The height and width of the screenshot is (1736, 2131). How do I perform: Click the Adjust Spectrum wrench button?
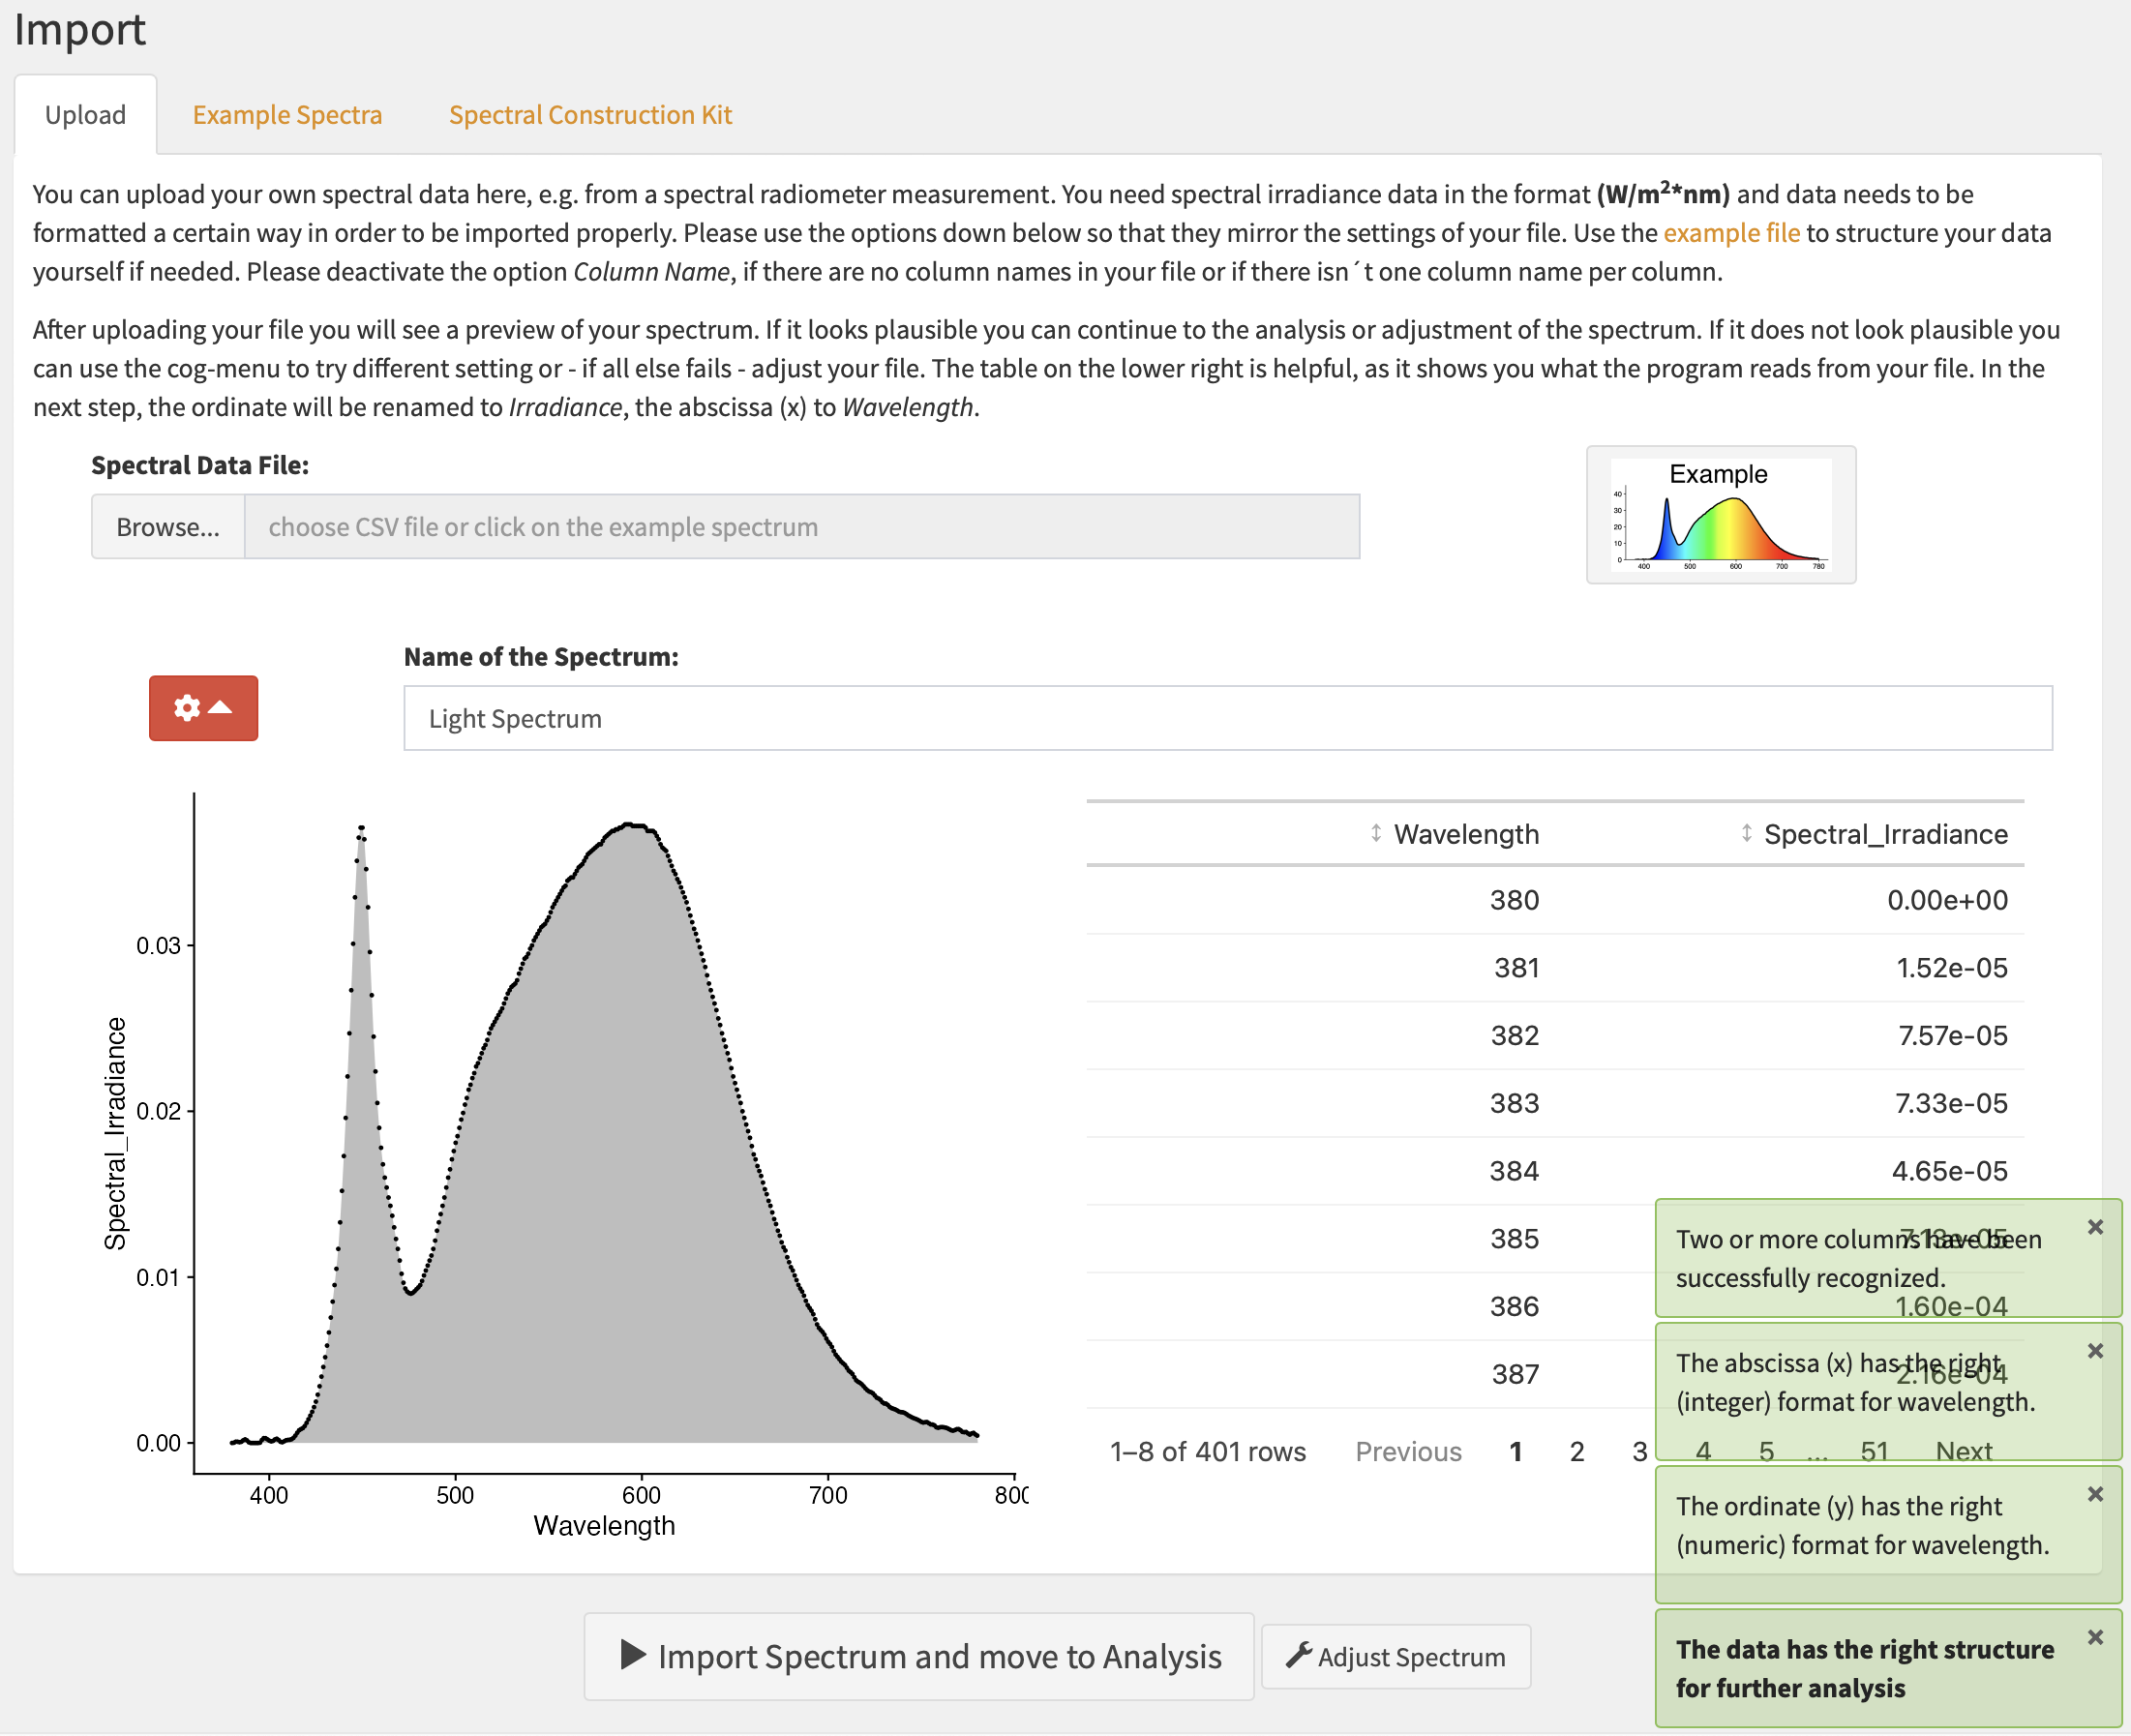pyautogui.click(x=1395, y=1657)
